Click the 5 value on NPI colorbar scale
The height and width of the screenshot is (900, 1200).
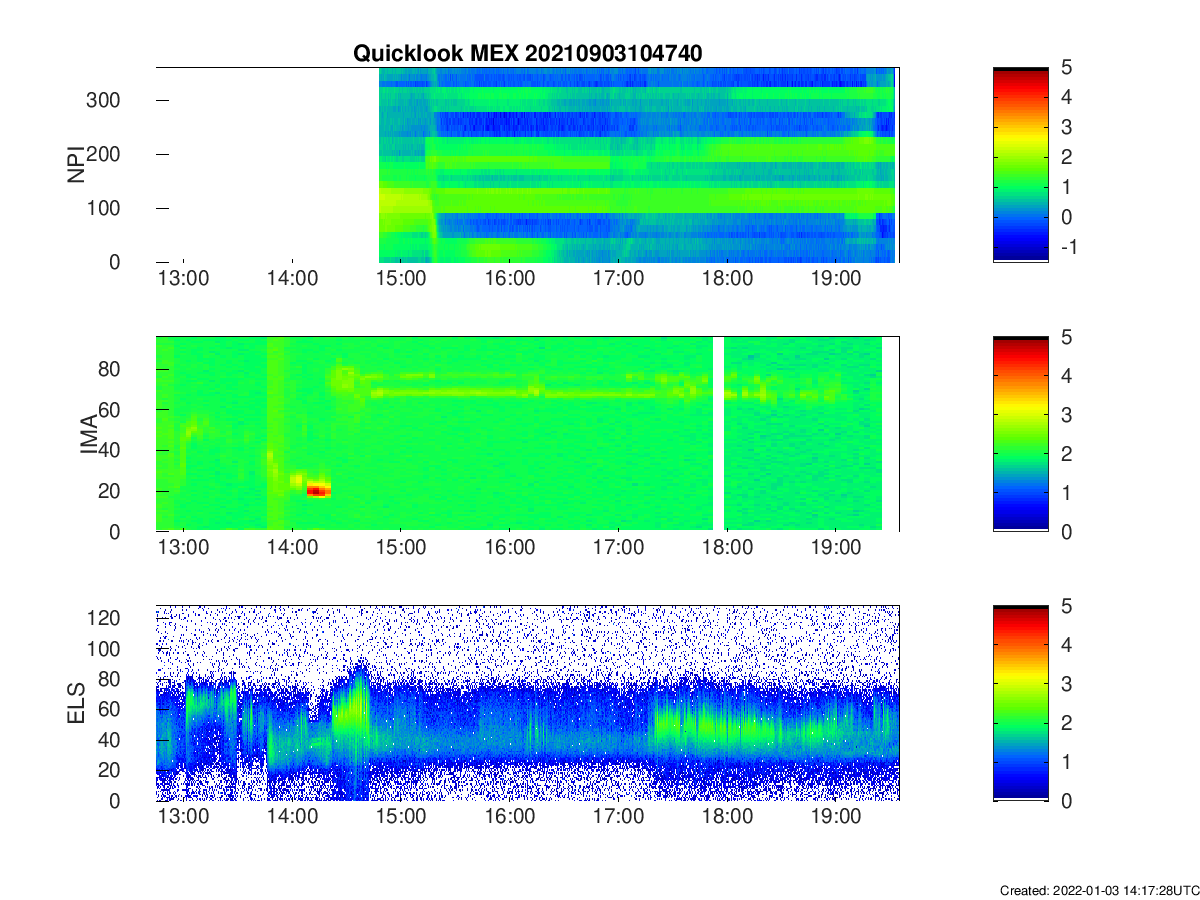tap(1066, 68)
